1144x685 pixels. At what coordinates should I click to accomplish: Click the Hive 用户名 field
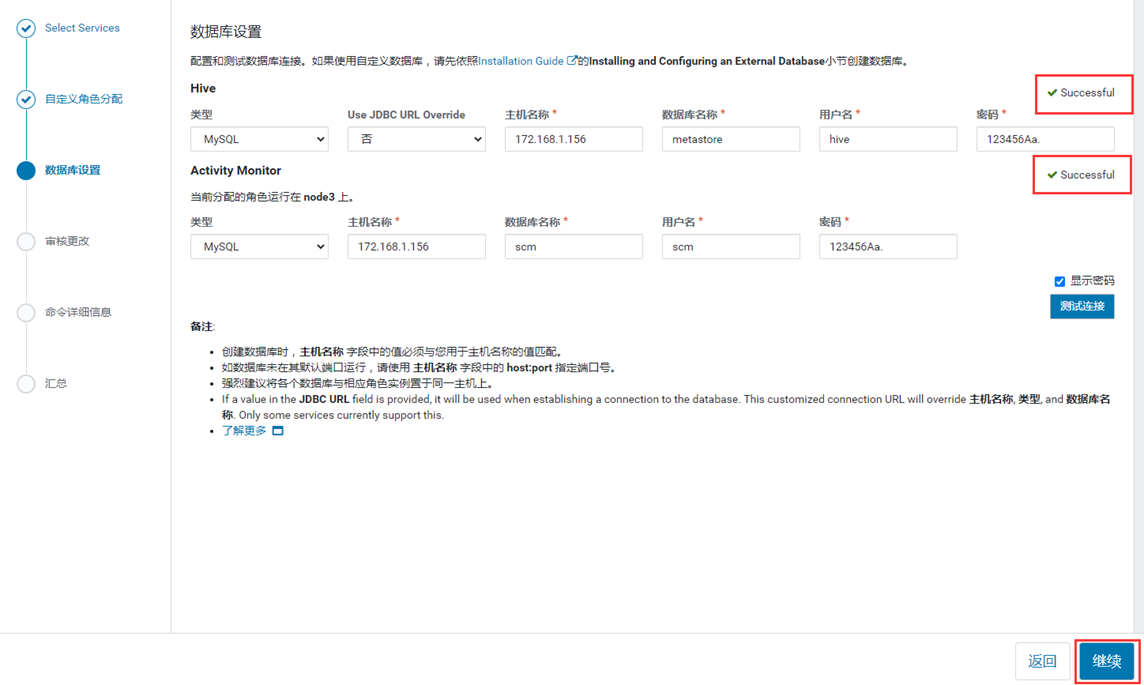[888, 139]
